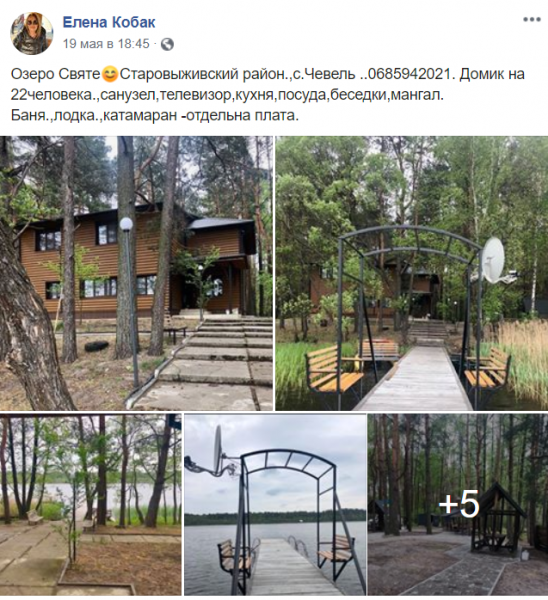Click the +5 overlay counter text
Viewport: 548px width, 600px height.
click(459, 504)
